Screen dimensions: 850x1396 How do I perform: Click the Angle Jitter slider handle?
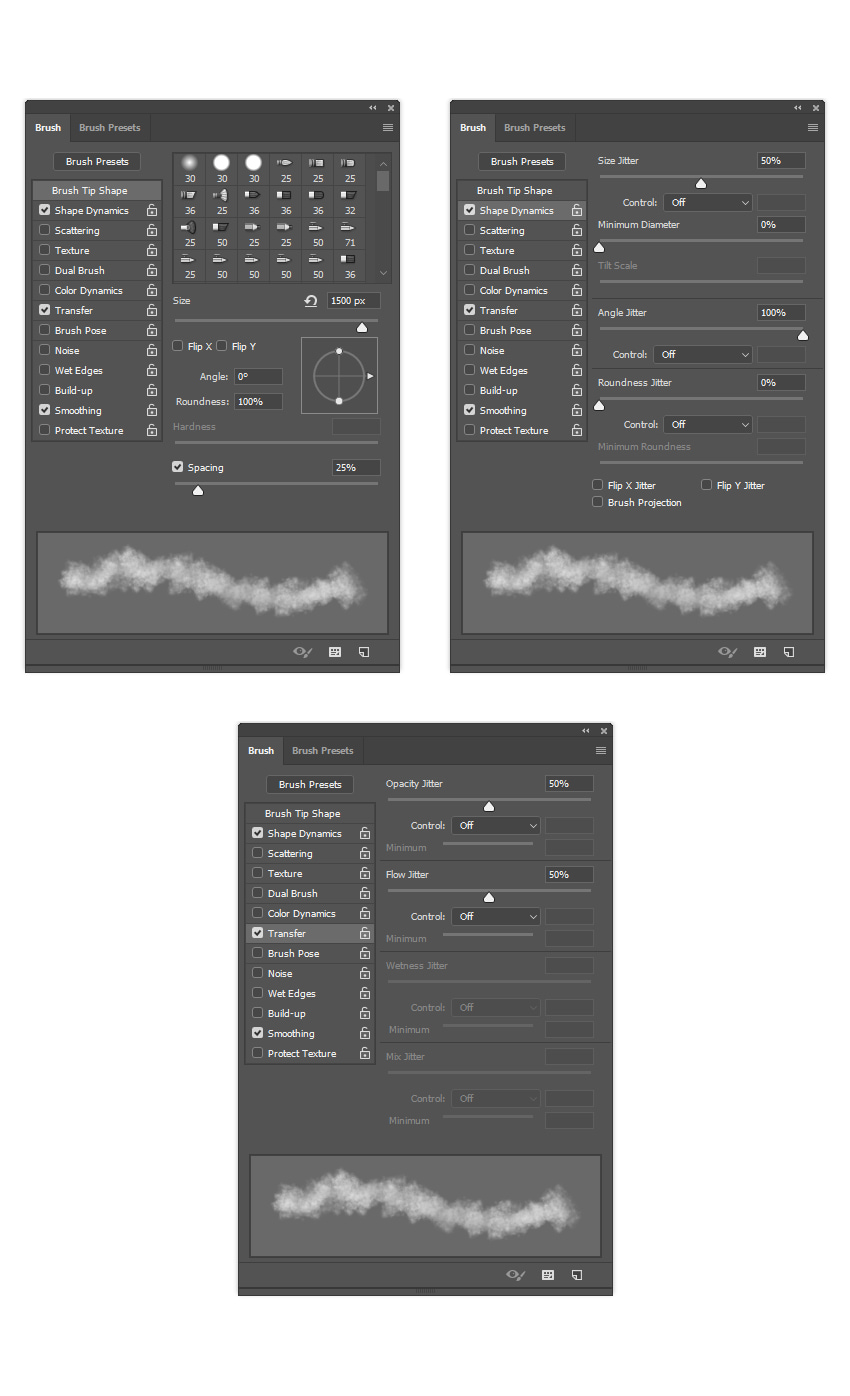pos(802,336)
